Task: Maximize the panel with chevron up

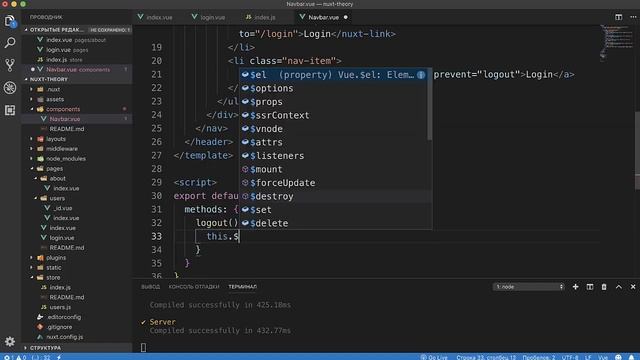Action: click(618, 287)
